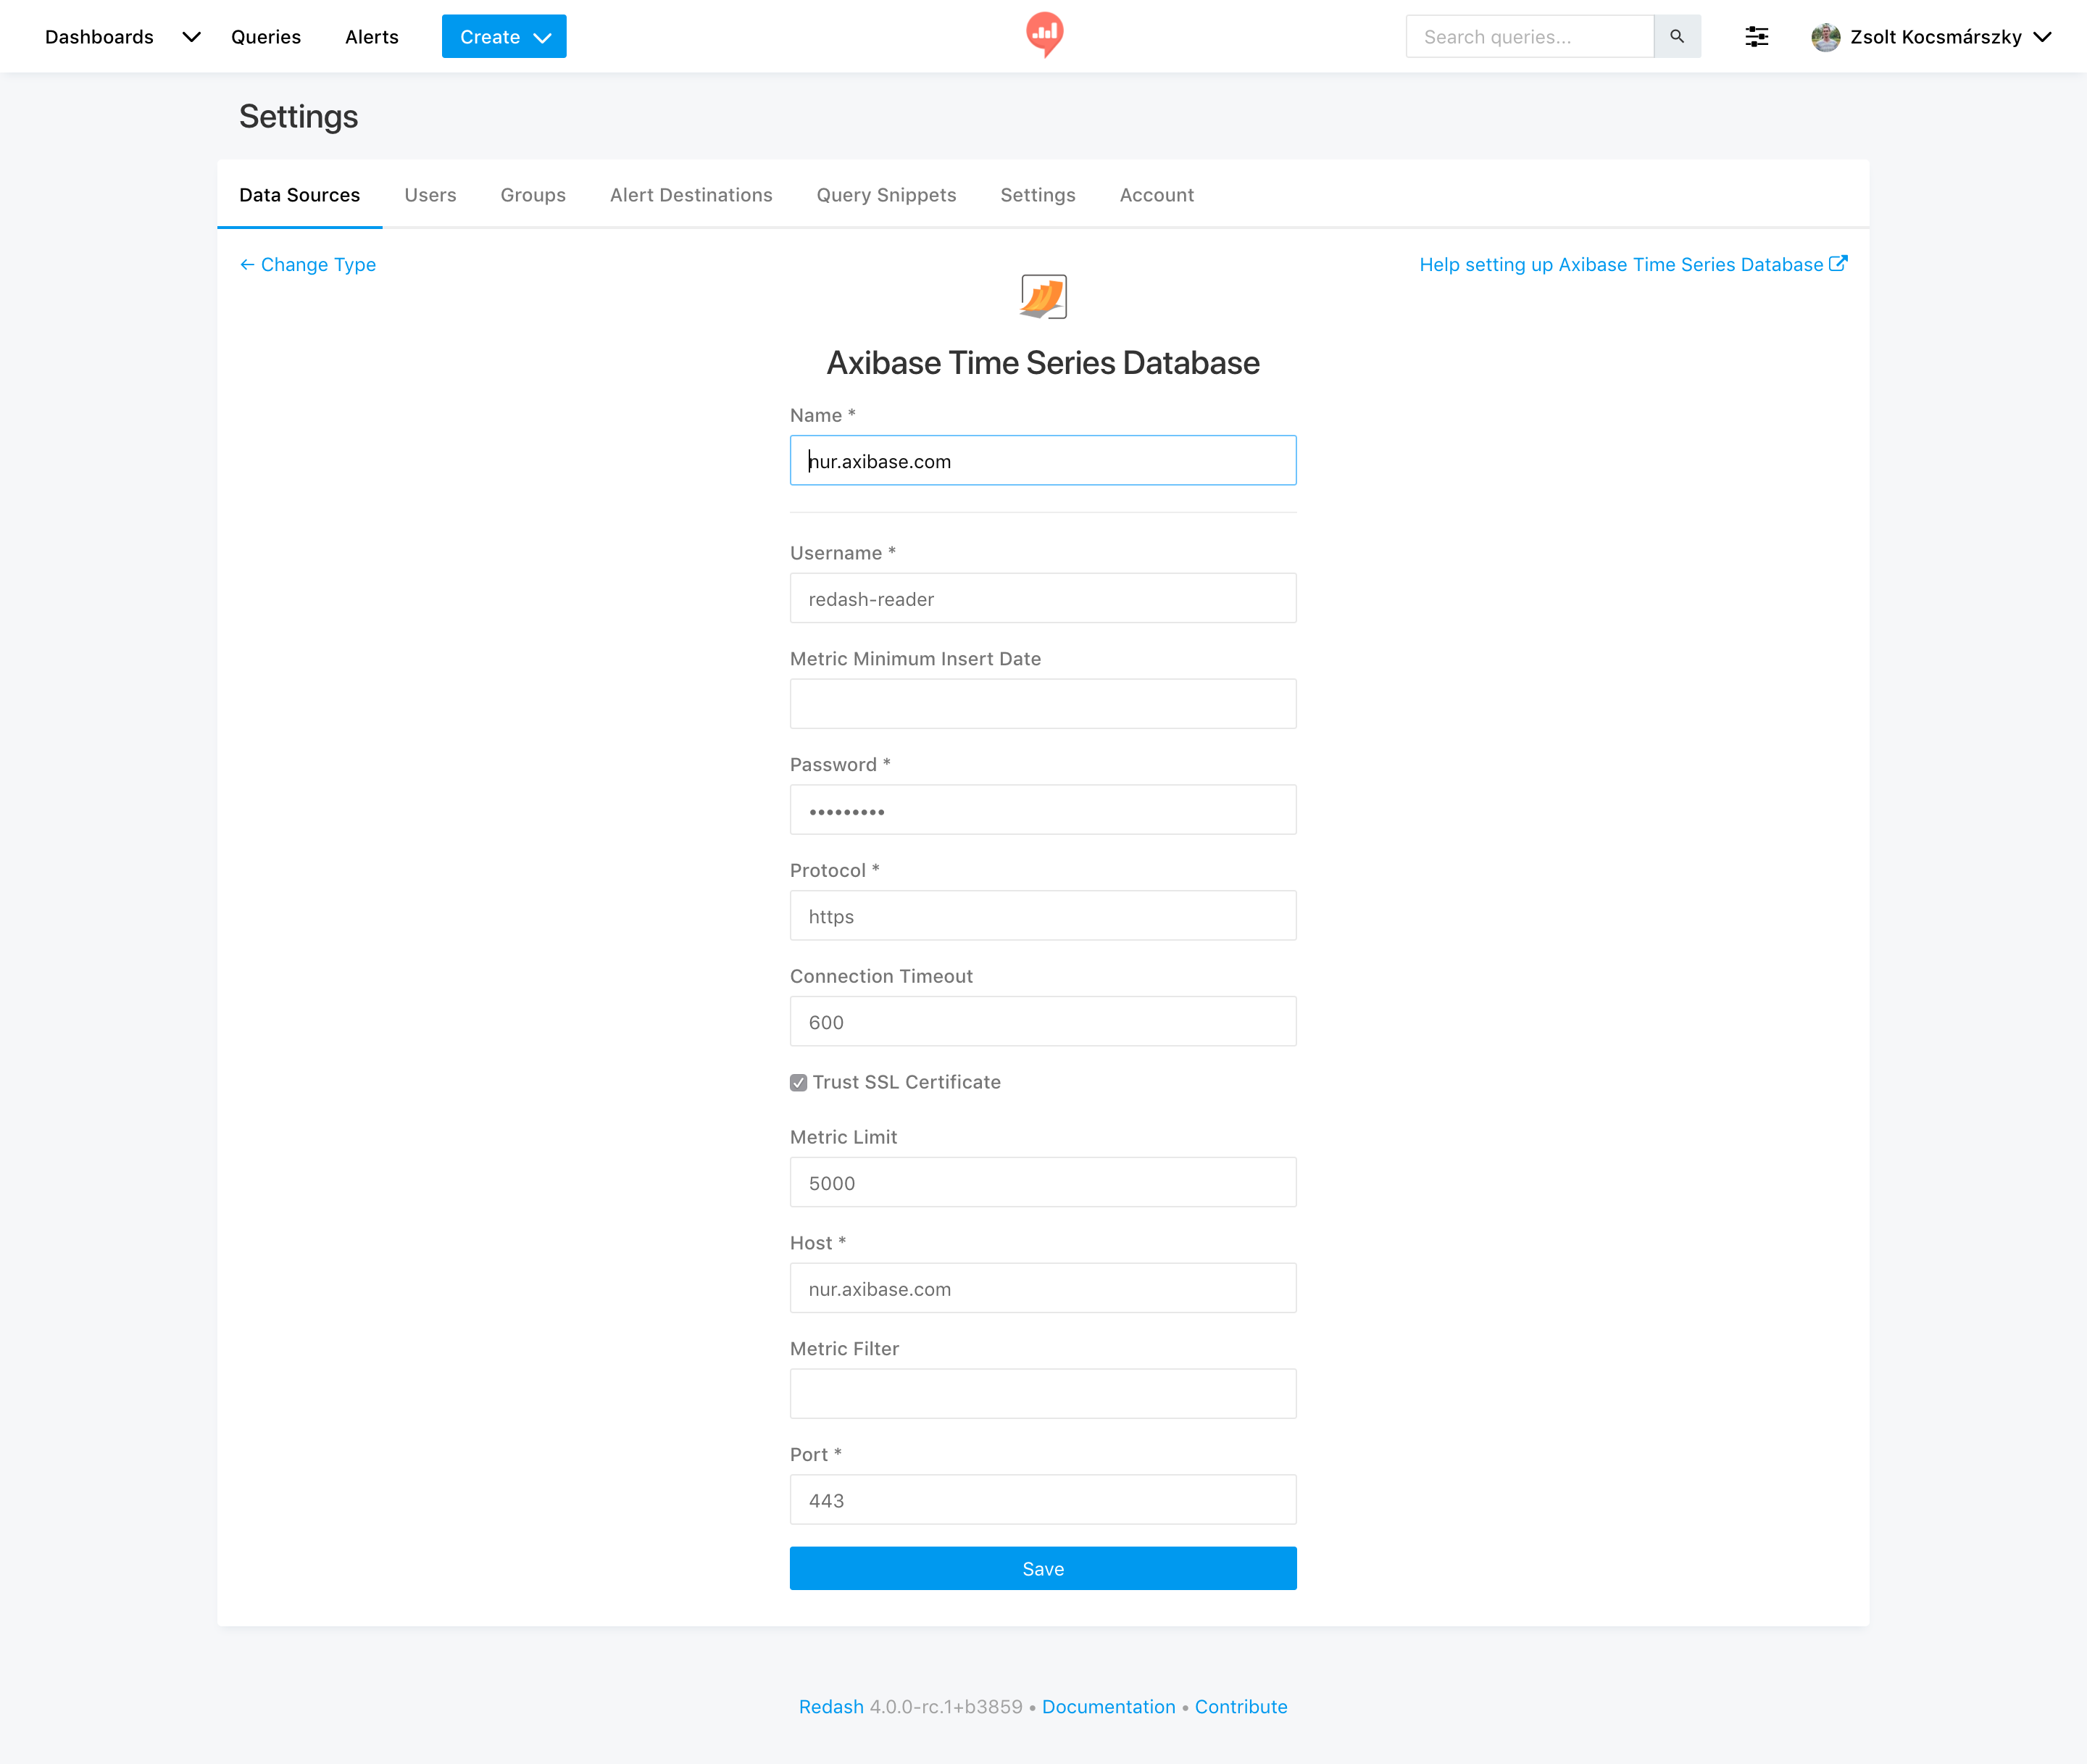Click the Change Type back link
Screen dimensions: 2087x1764
(308, 265)
